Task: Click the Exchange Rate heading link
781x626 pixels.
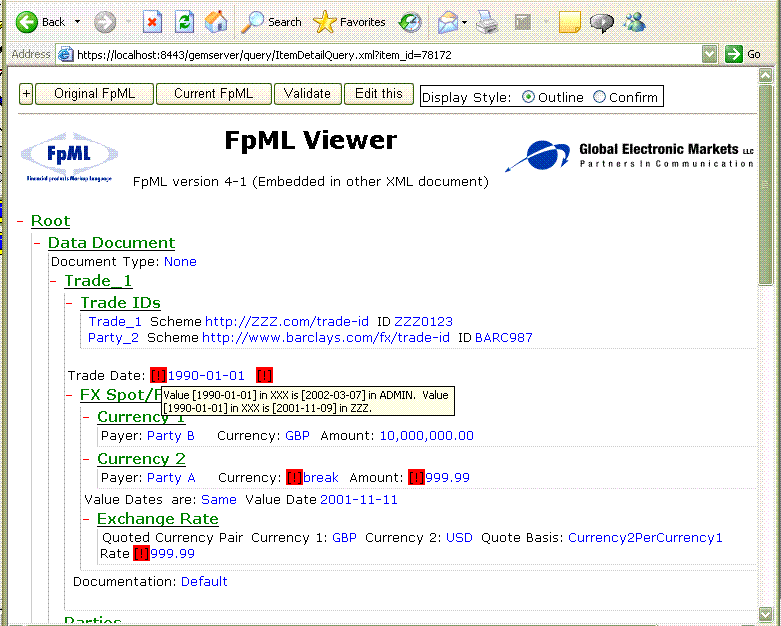Action: pos(157,518)
